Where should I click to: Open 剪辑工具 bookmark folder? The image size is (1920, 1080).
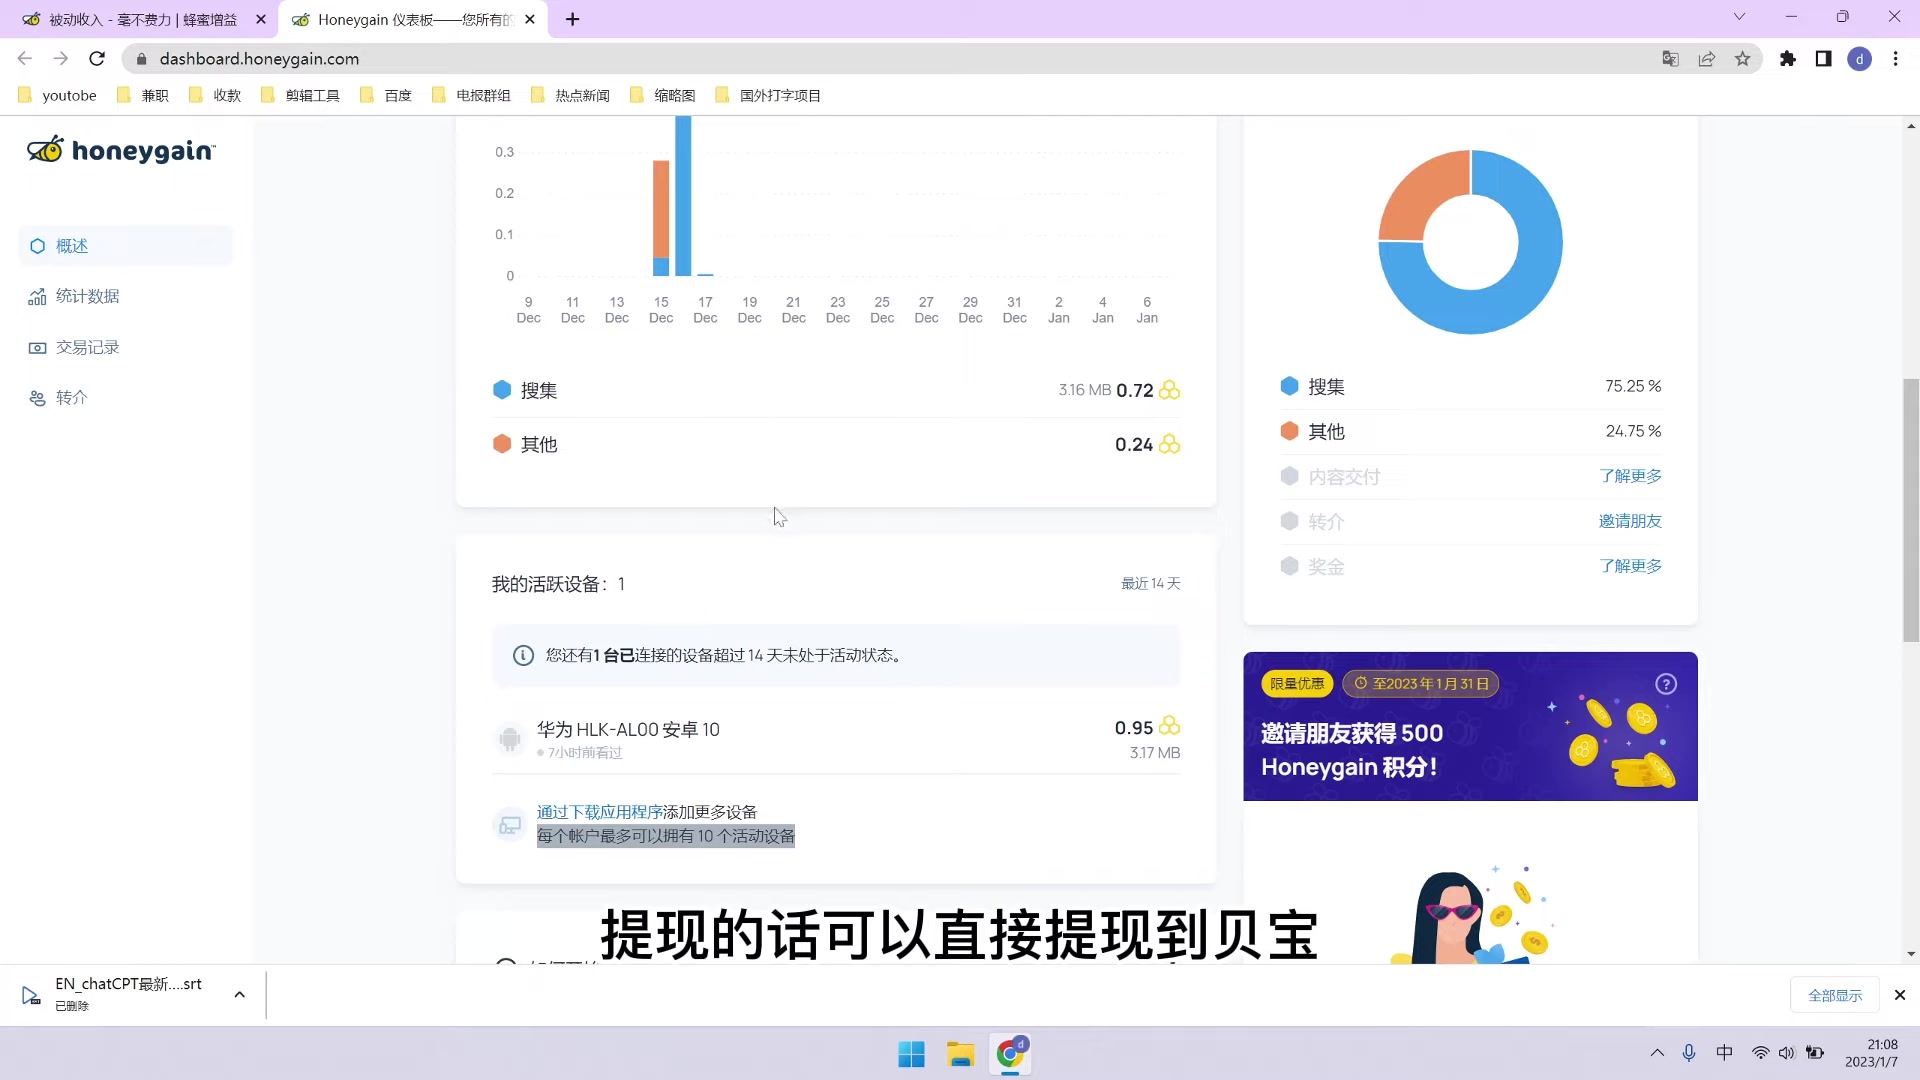[x=300, y=96]
